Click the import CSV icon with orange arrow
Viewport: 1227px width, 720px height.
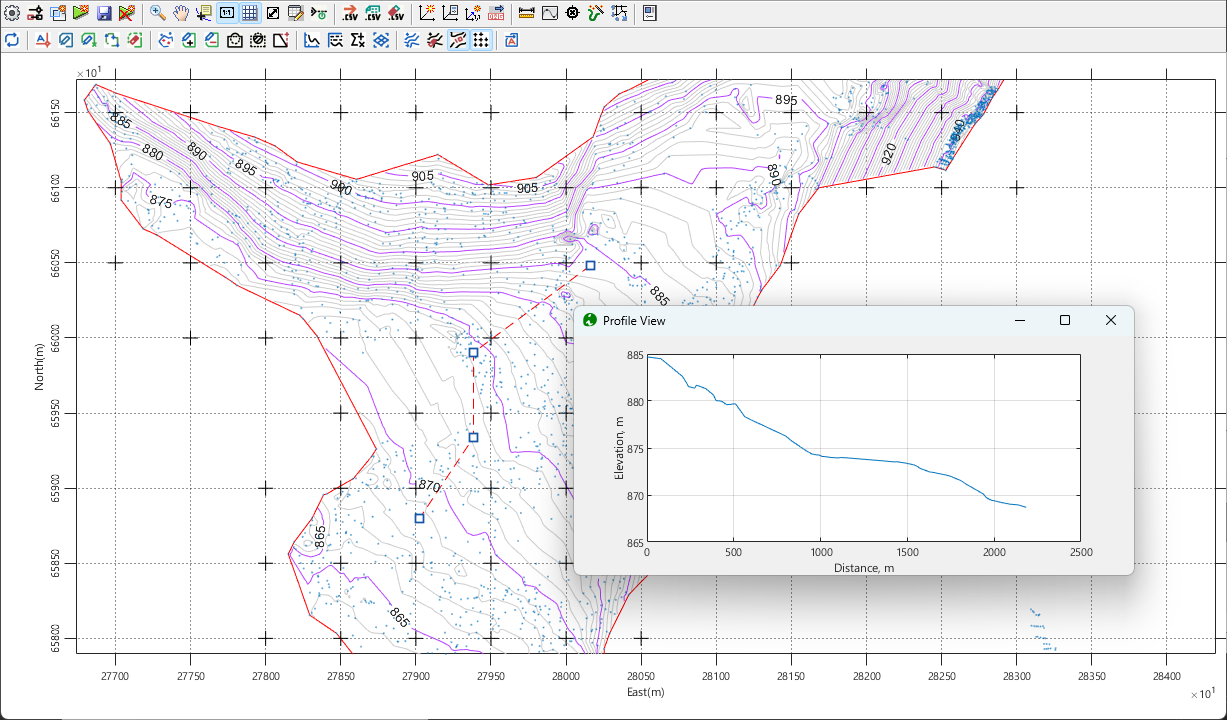(349, 13)
